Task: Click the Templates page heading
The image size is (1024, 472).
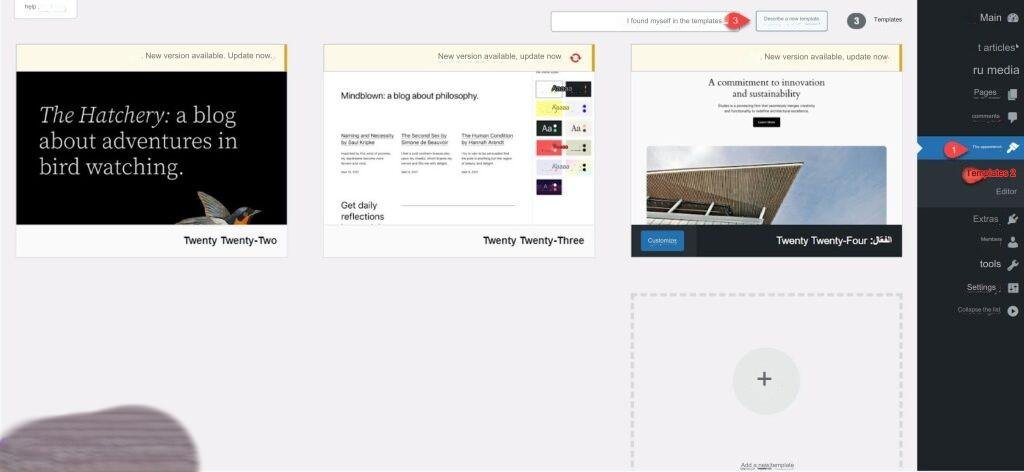Action: point(888,20)
